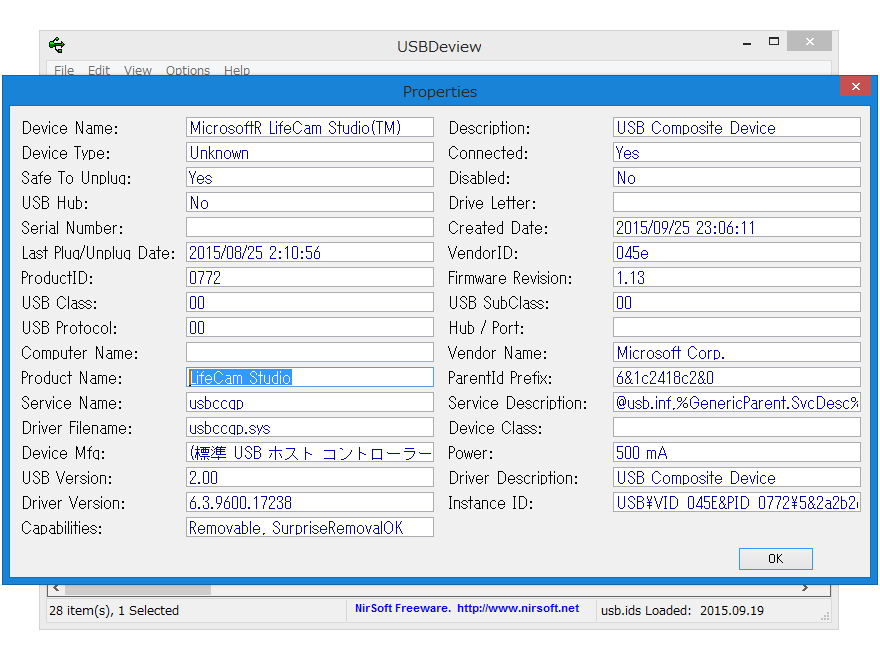Click the Firmware Revision field 1.13
Image resolution: width=880 pixels, height=660 pixels.
pyautogui.click(x=737, y=277)
